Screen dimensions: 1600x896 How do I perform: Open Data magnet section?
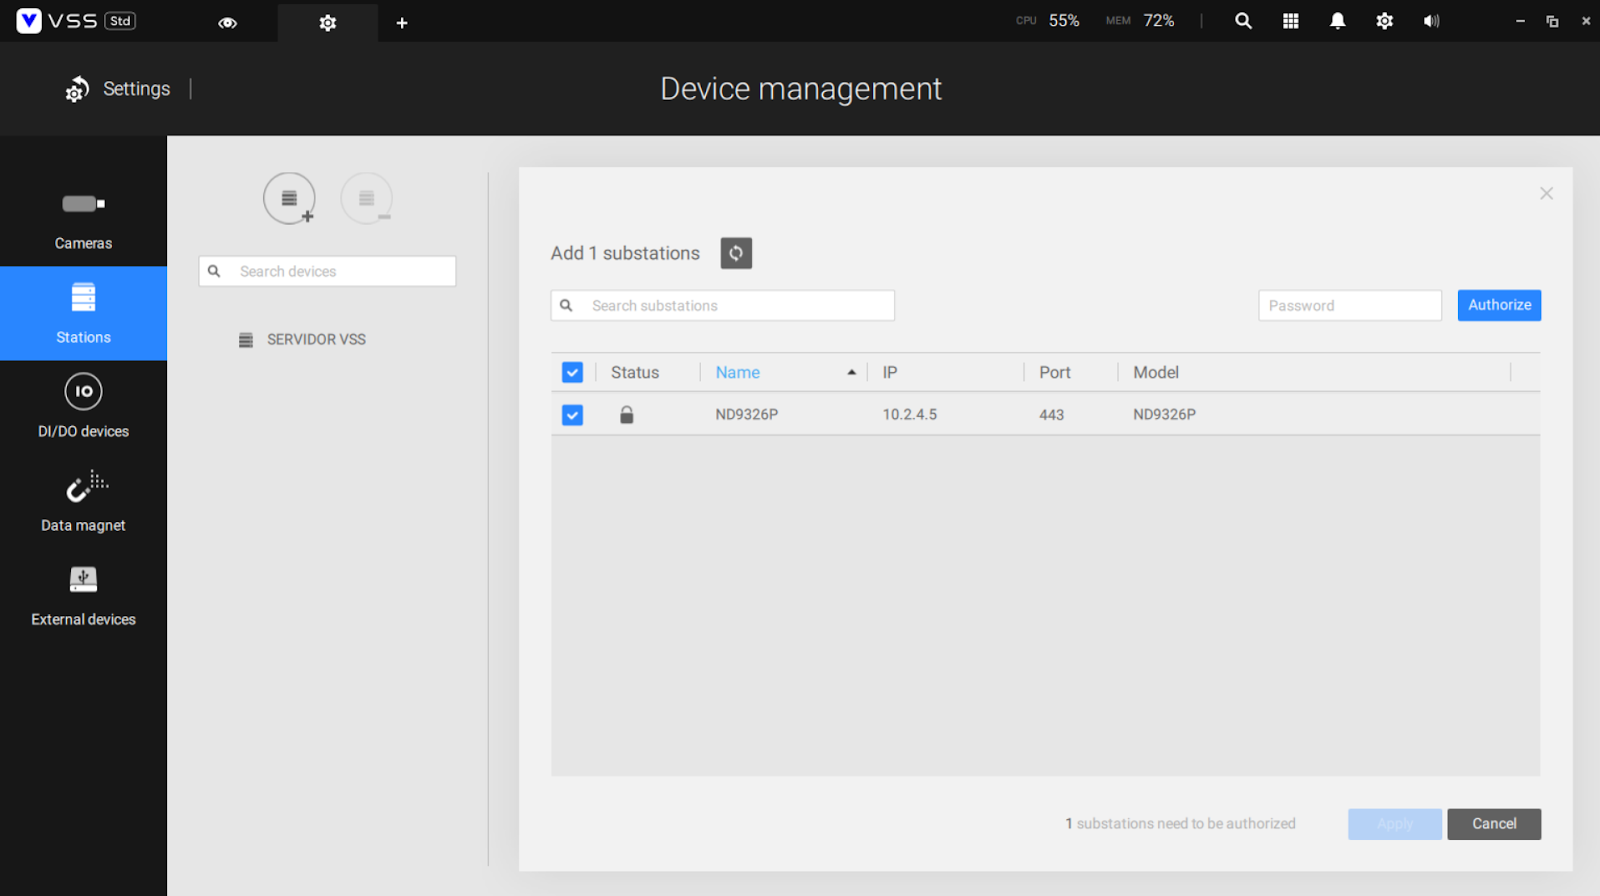83,501
